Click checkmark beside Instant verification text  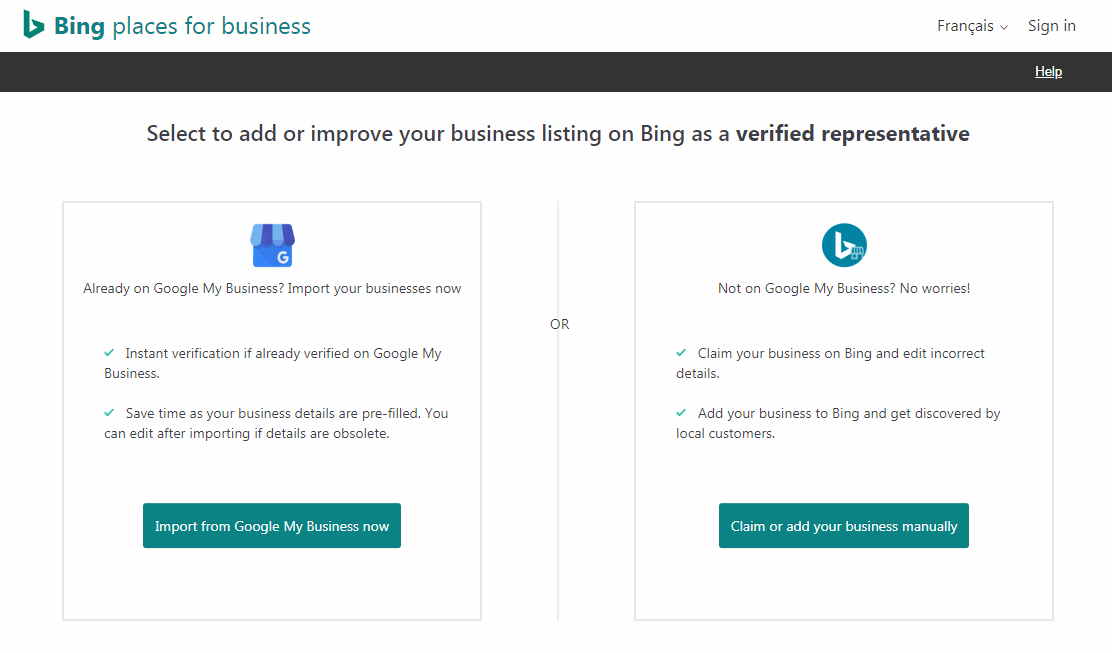coord(110,353)
